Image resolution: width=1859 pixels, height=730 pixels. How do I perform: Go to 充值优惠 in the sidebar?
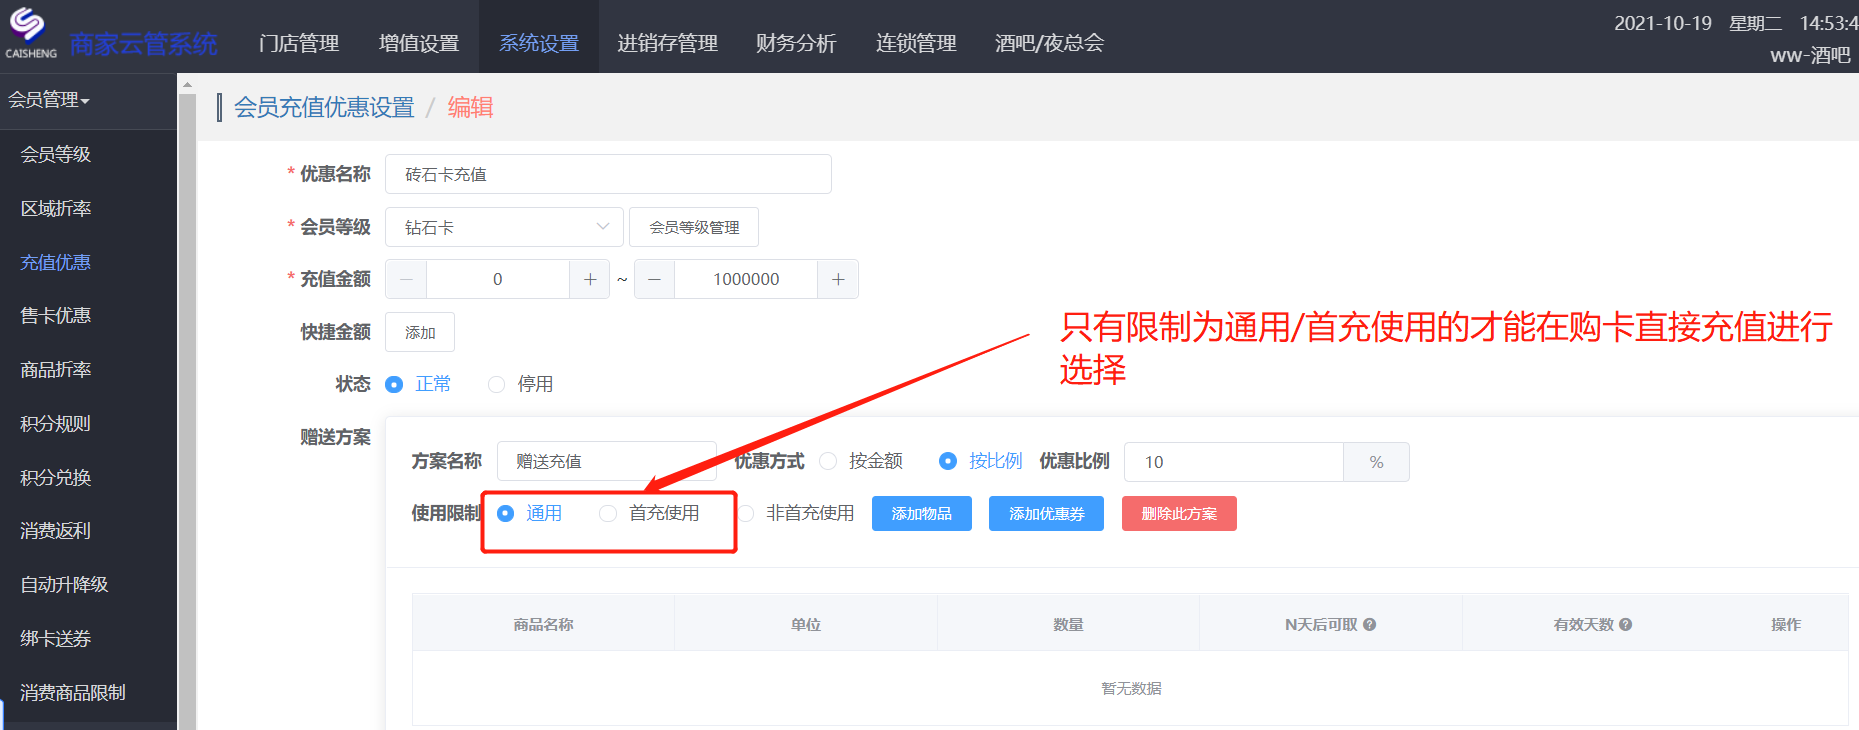click(56, 262)
